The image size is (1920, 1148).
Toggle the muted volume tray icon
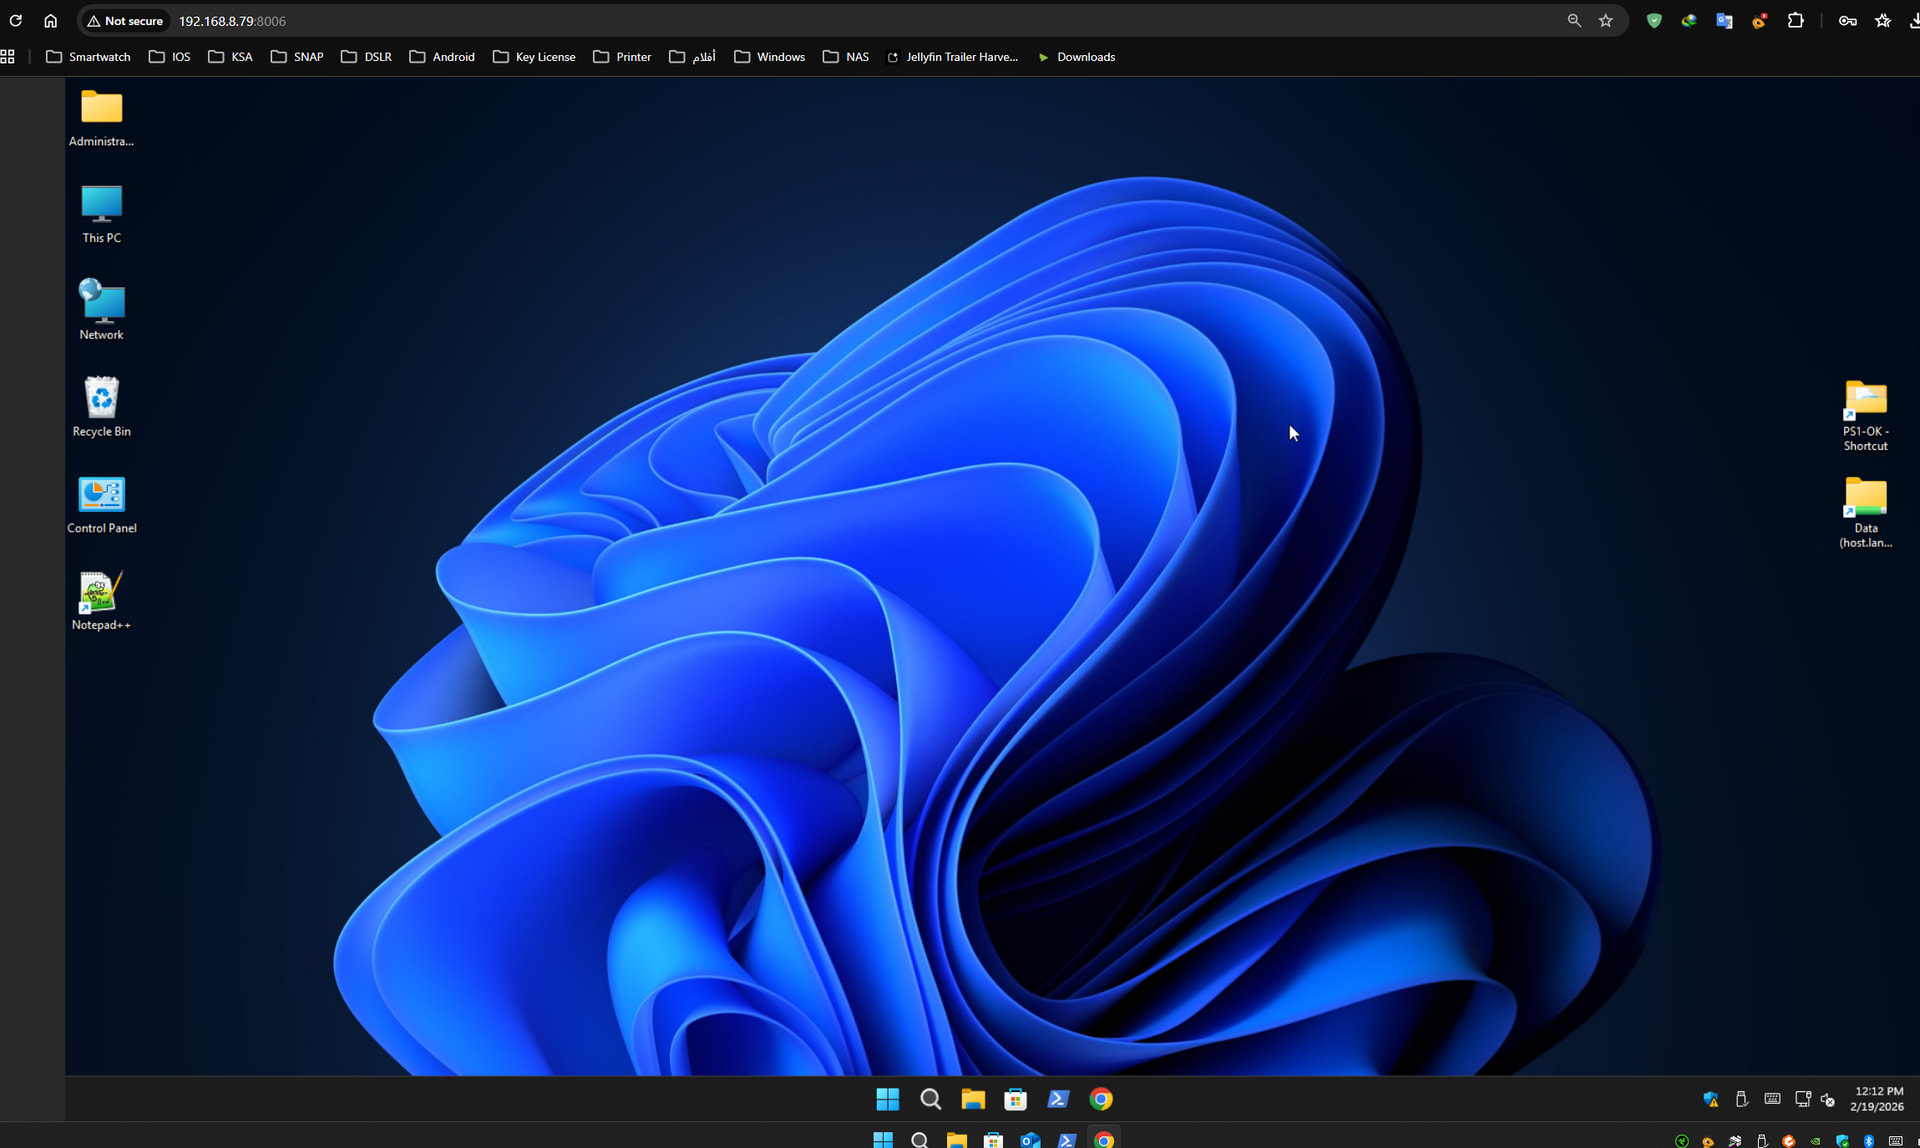coord(1828,1099)
